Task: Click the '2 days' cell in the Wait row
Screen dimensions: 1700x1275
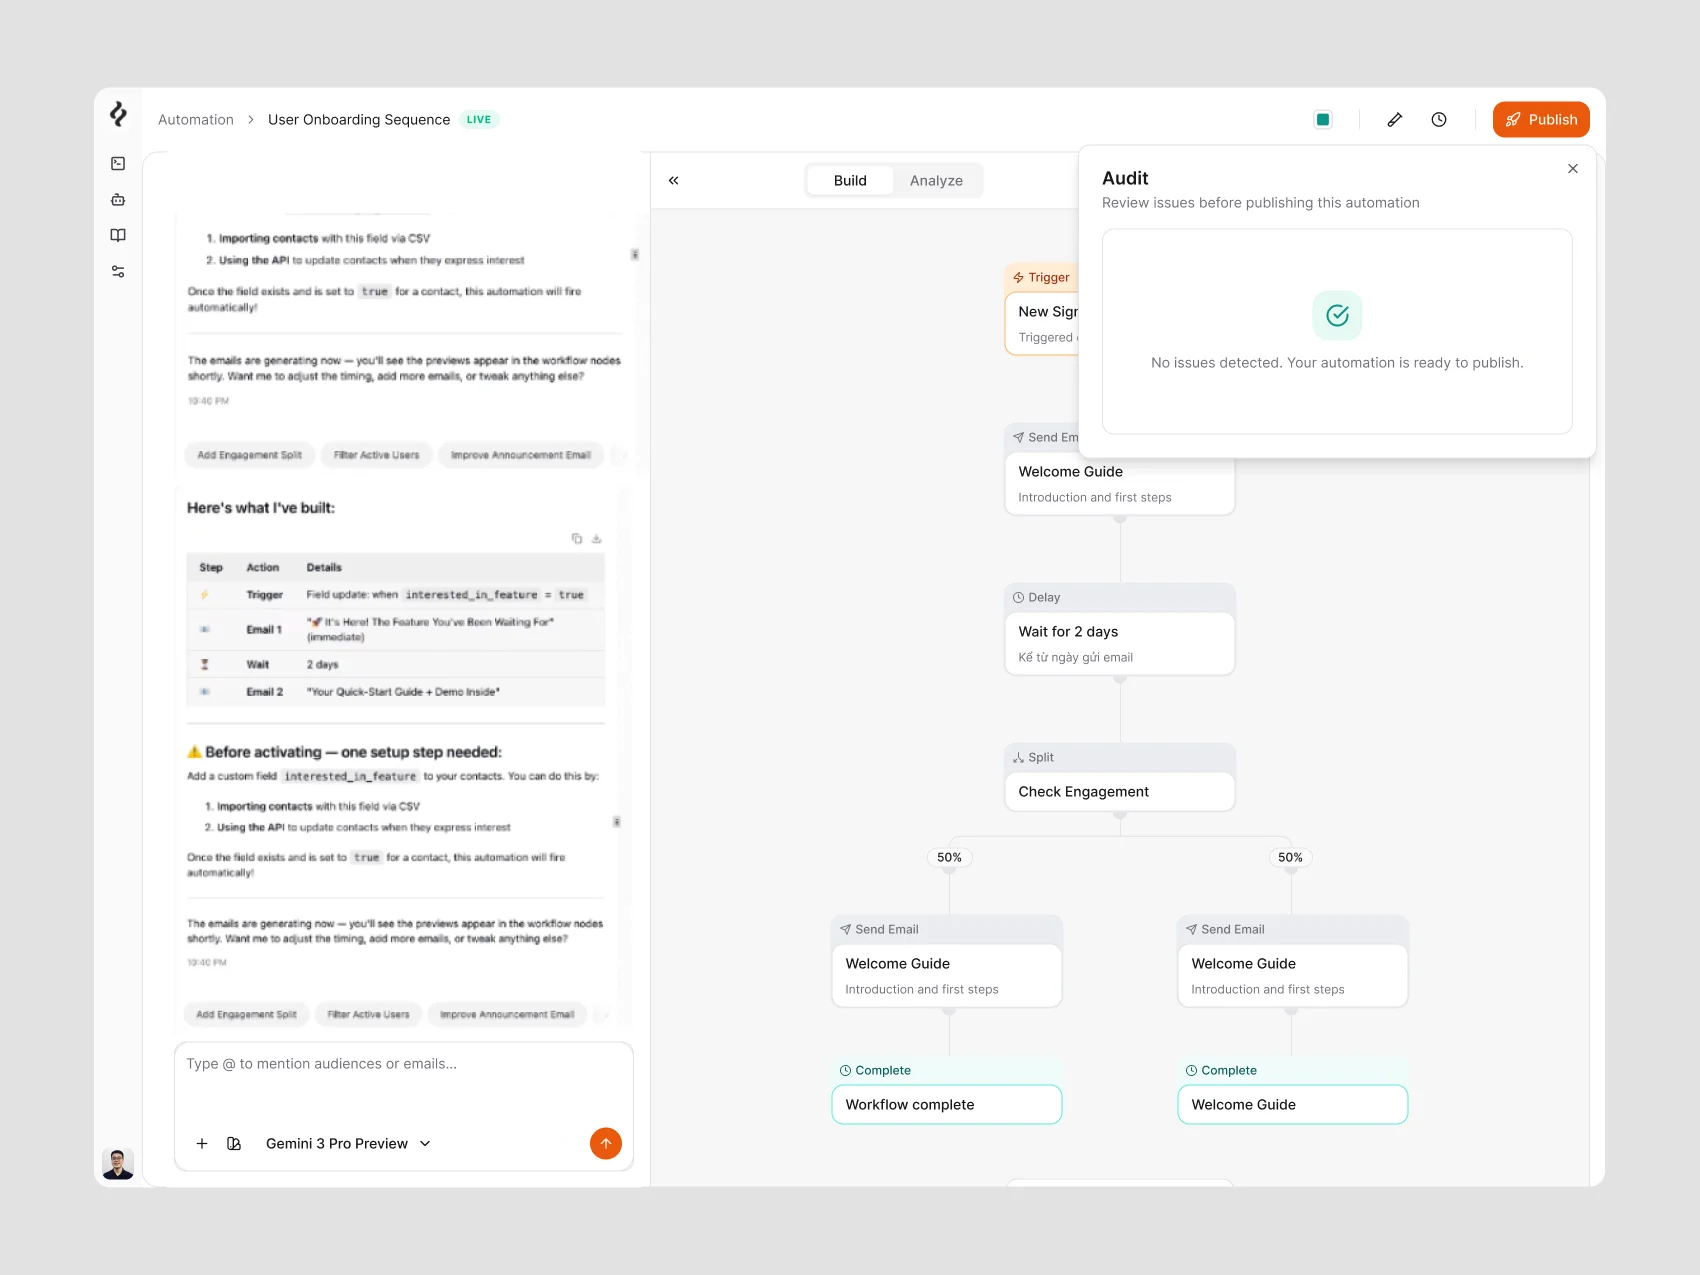Action: pyautogui.click(x=323, y=665)
